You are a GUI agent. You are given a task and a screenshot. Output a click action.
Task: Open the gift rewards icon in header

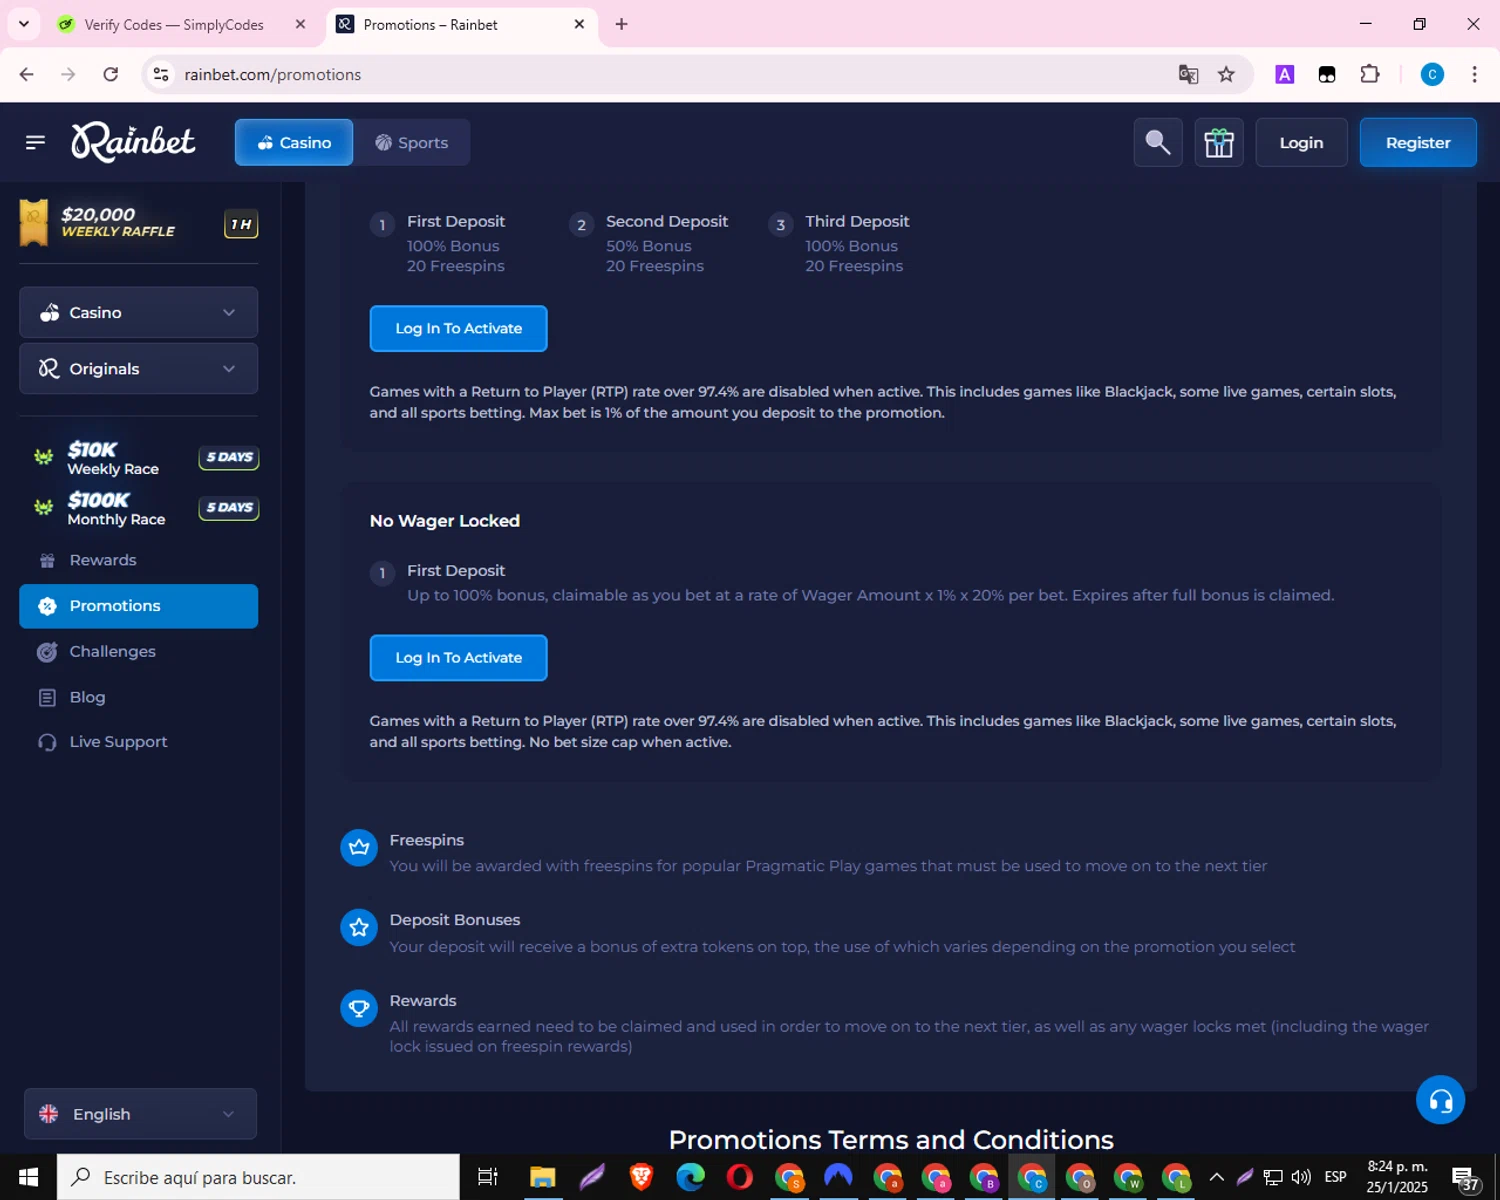coord(1219,142)
